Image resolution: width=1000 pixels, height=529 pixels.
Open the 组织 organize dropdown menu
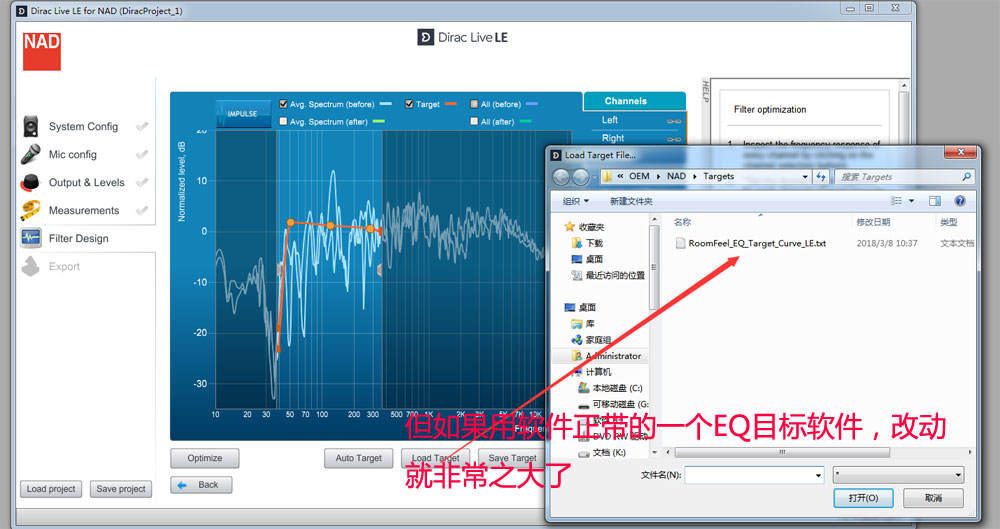pyautogui.click(x=575, y=201)
